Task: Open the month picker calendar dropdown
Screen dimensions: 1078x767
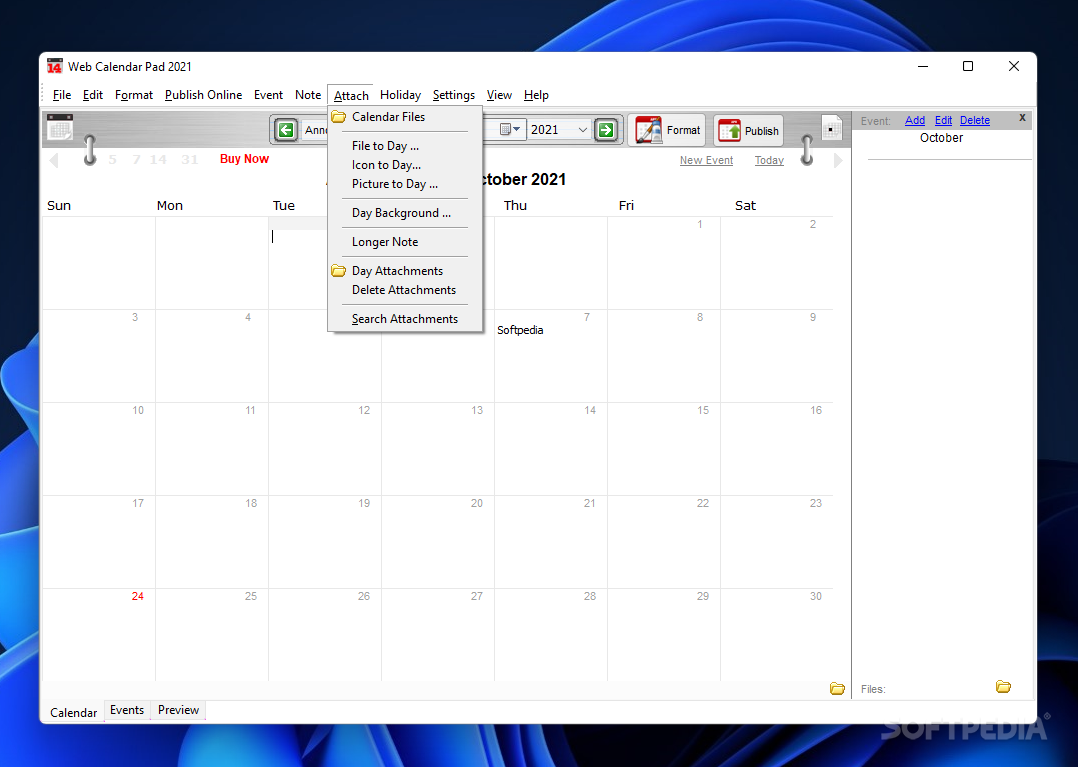Action: pos(509,130)
